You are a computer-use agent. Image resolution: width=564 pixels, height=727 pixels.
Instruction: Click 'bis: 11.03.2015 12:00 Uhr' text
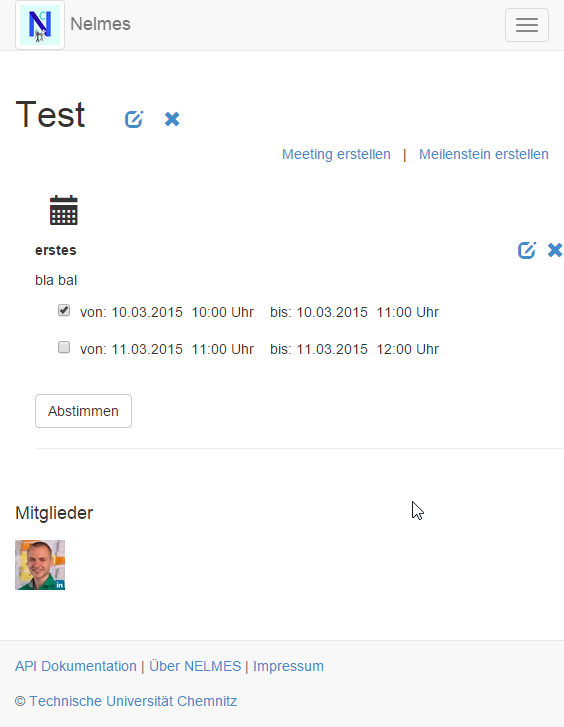pos(354,349)
